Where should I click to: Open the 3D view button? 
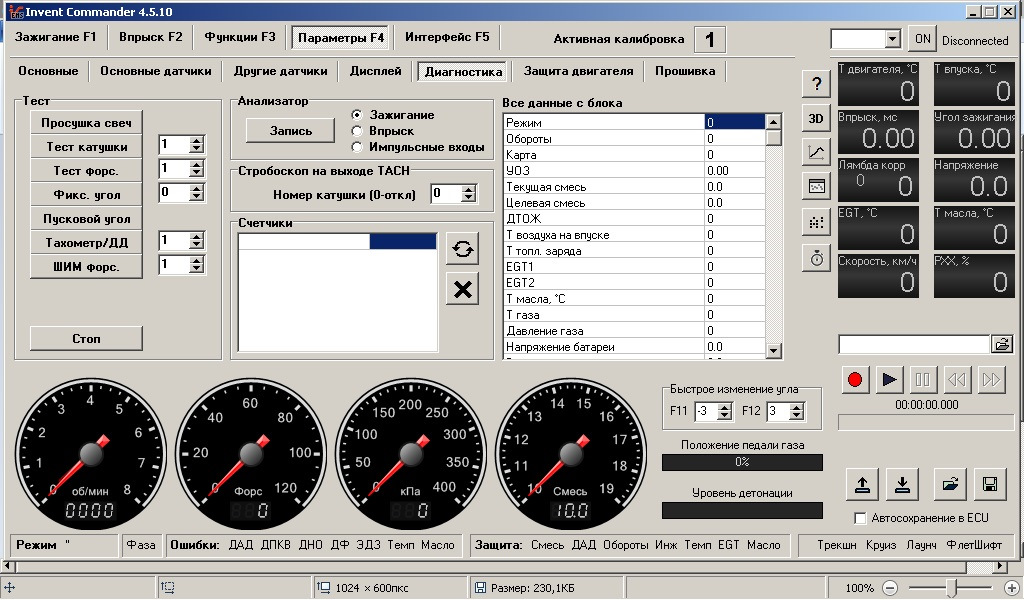click(x=816, y=118)
